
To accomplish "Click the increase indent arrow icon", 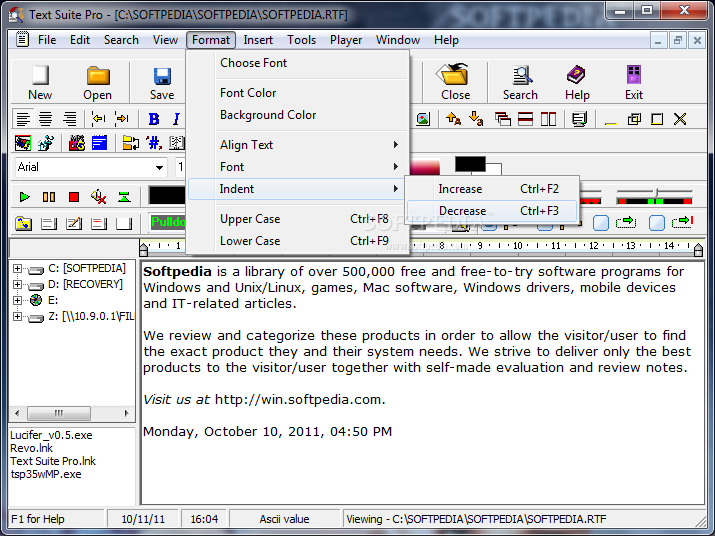I will 122,119.
